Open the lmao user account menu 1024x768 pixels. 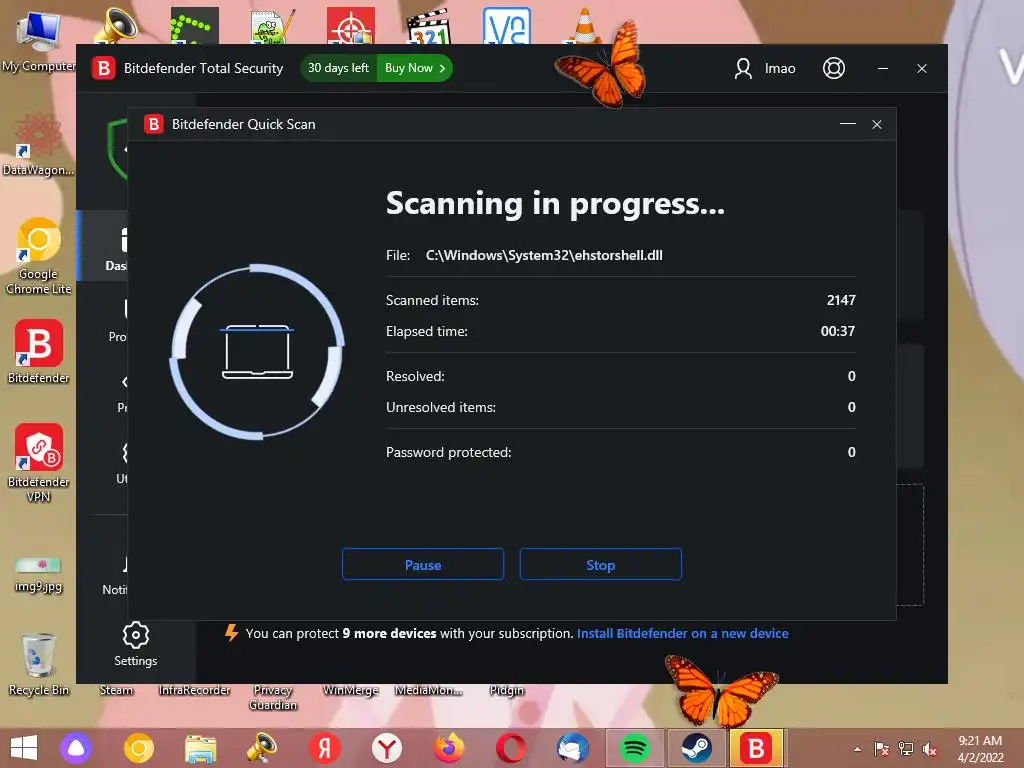(765, 68)
